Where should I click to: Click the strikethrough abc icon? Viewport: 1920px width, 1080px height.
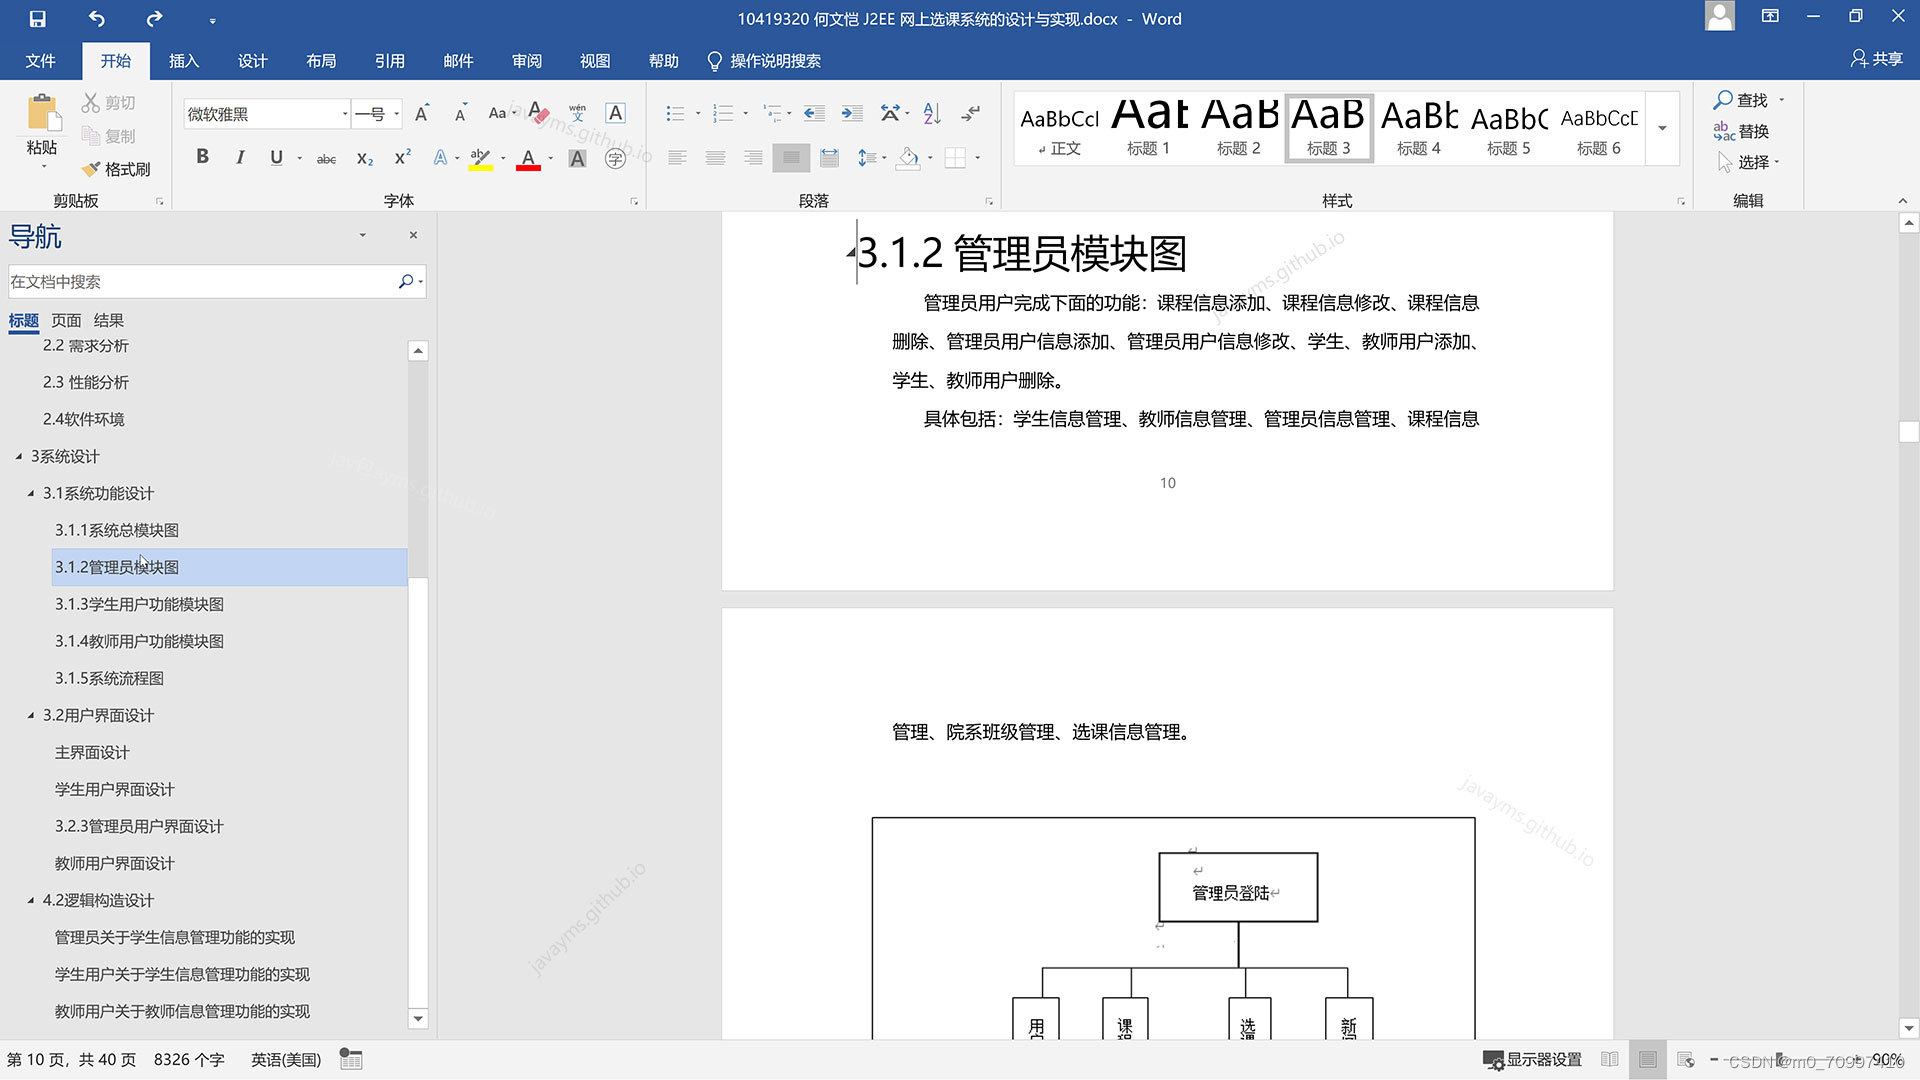[326, 158]
